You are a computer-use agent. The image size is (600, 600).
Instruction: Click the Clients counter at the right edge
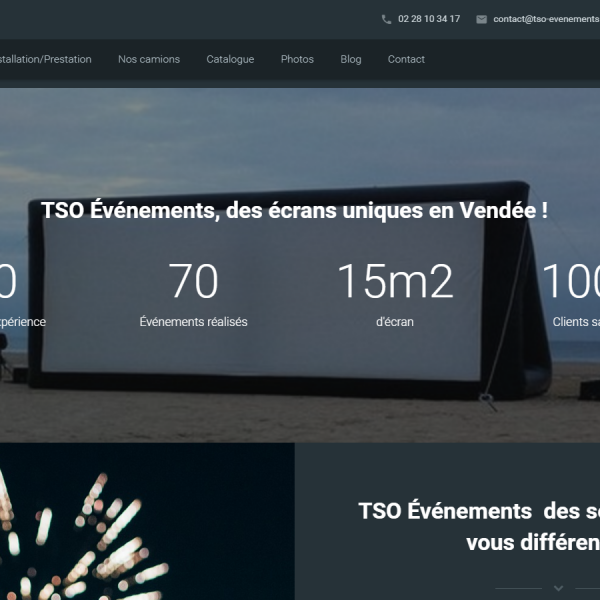571,282
